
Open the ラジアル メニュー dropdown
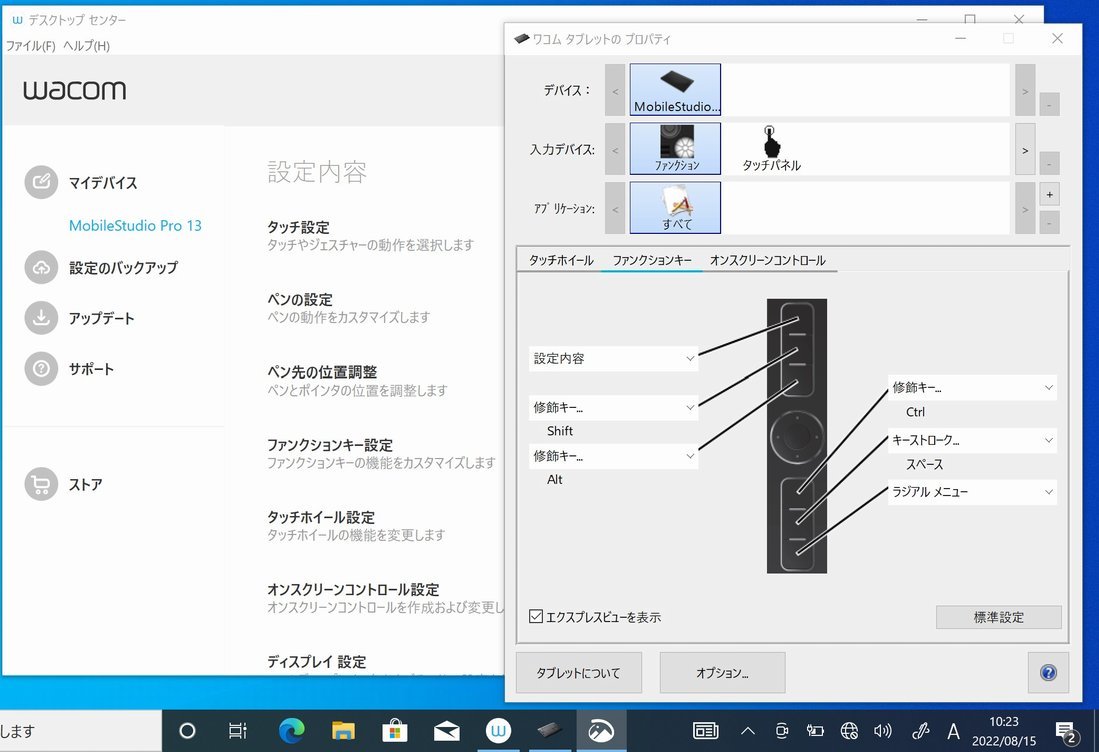coord(972,492)
